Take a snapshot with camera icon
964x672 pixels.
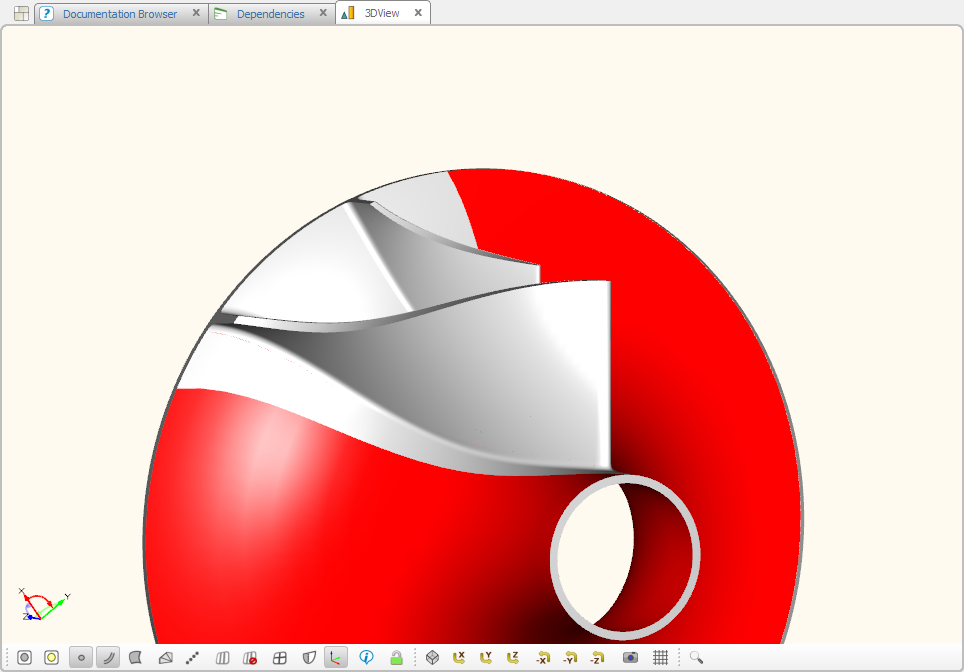click(630, 657)
